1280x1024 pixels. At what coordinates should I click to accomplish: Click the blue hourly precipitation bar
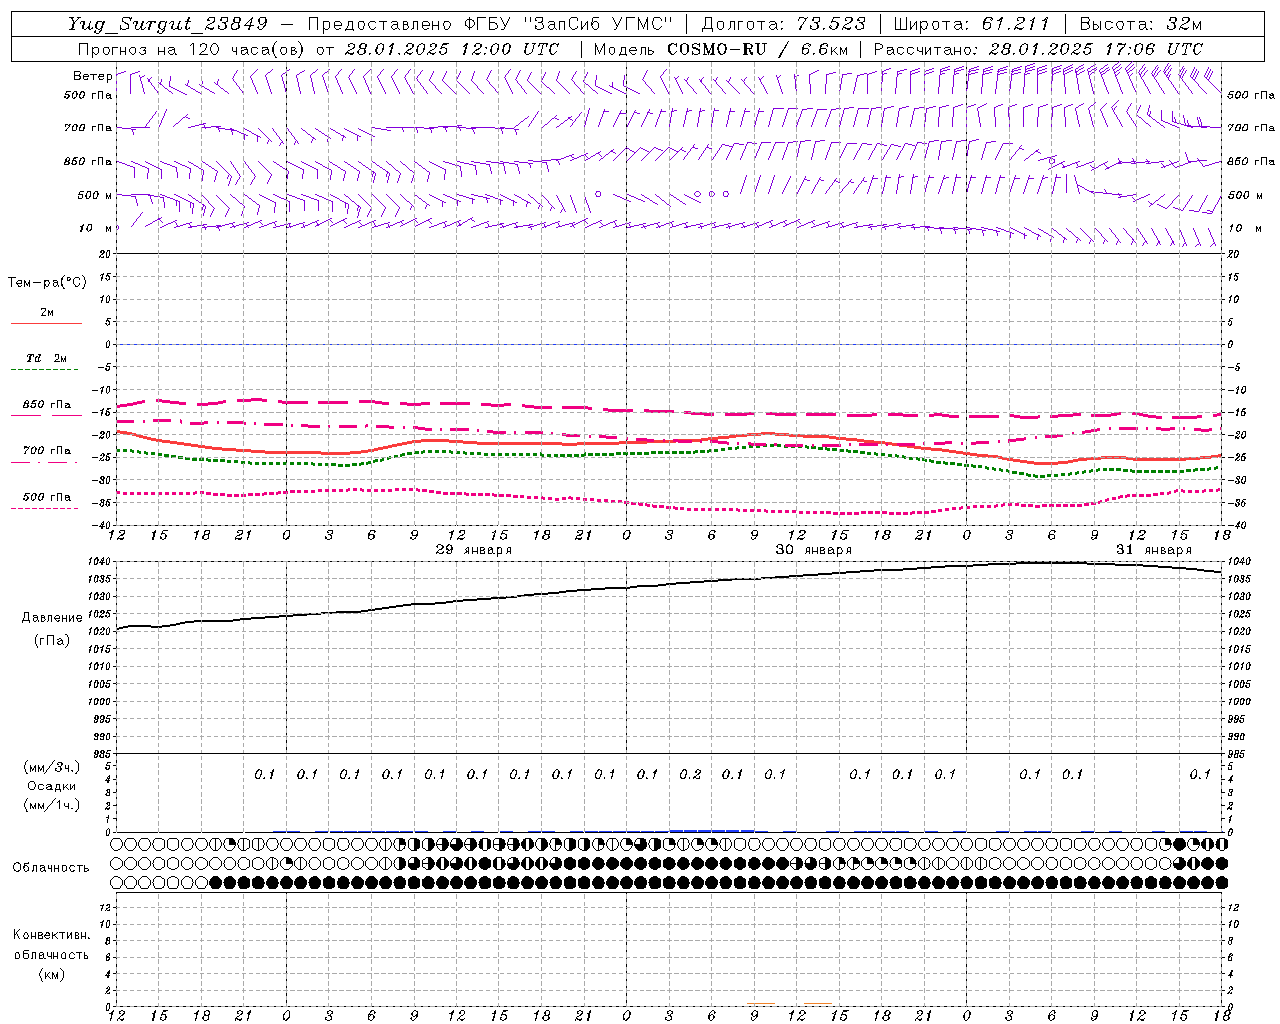pyautogui.click(x=711, y=830)
